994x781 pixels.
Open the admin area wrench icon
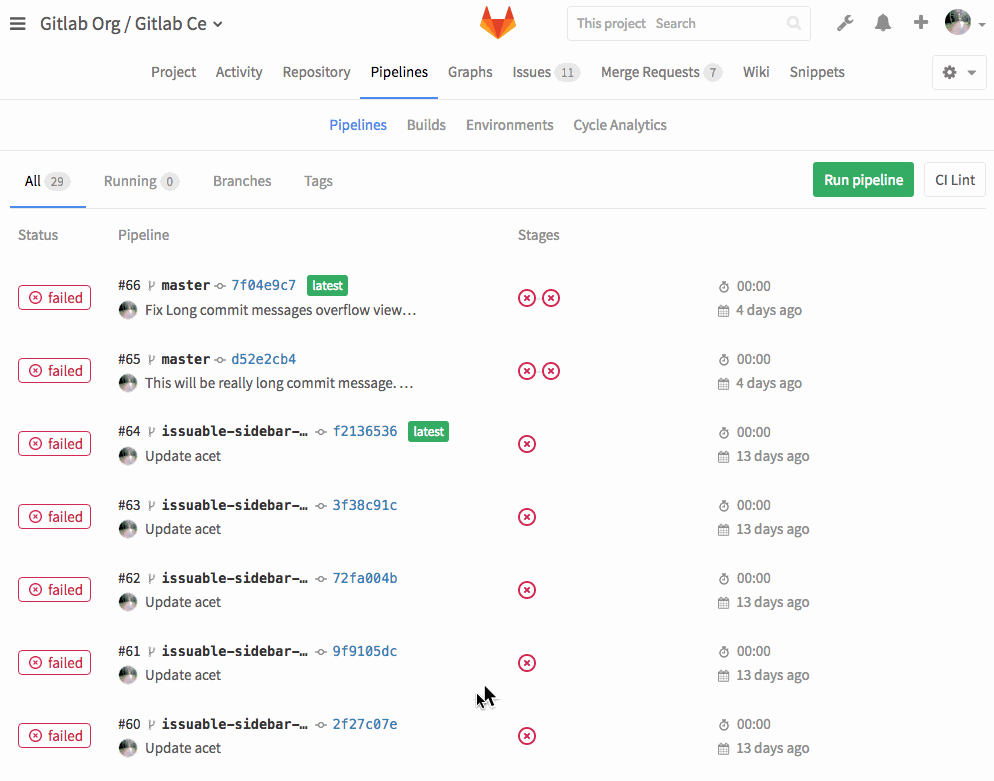pyautogui.click(x=845, y=22)
